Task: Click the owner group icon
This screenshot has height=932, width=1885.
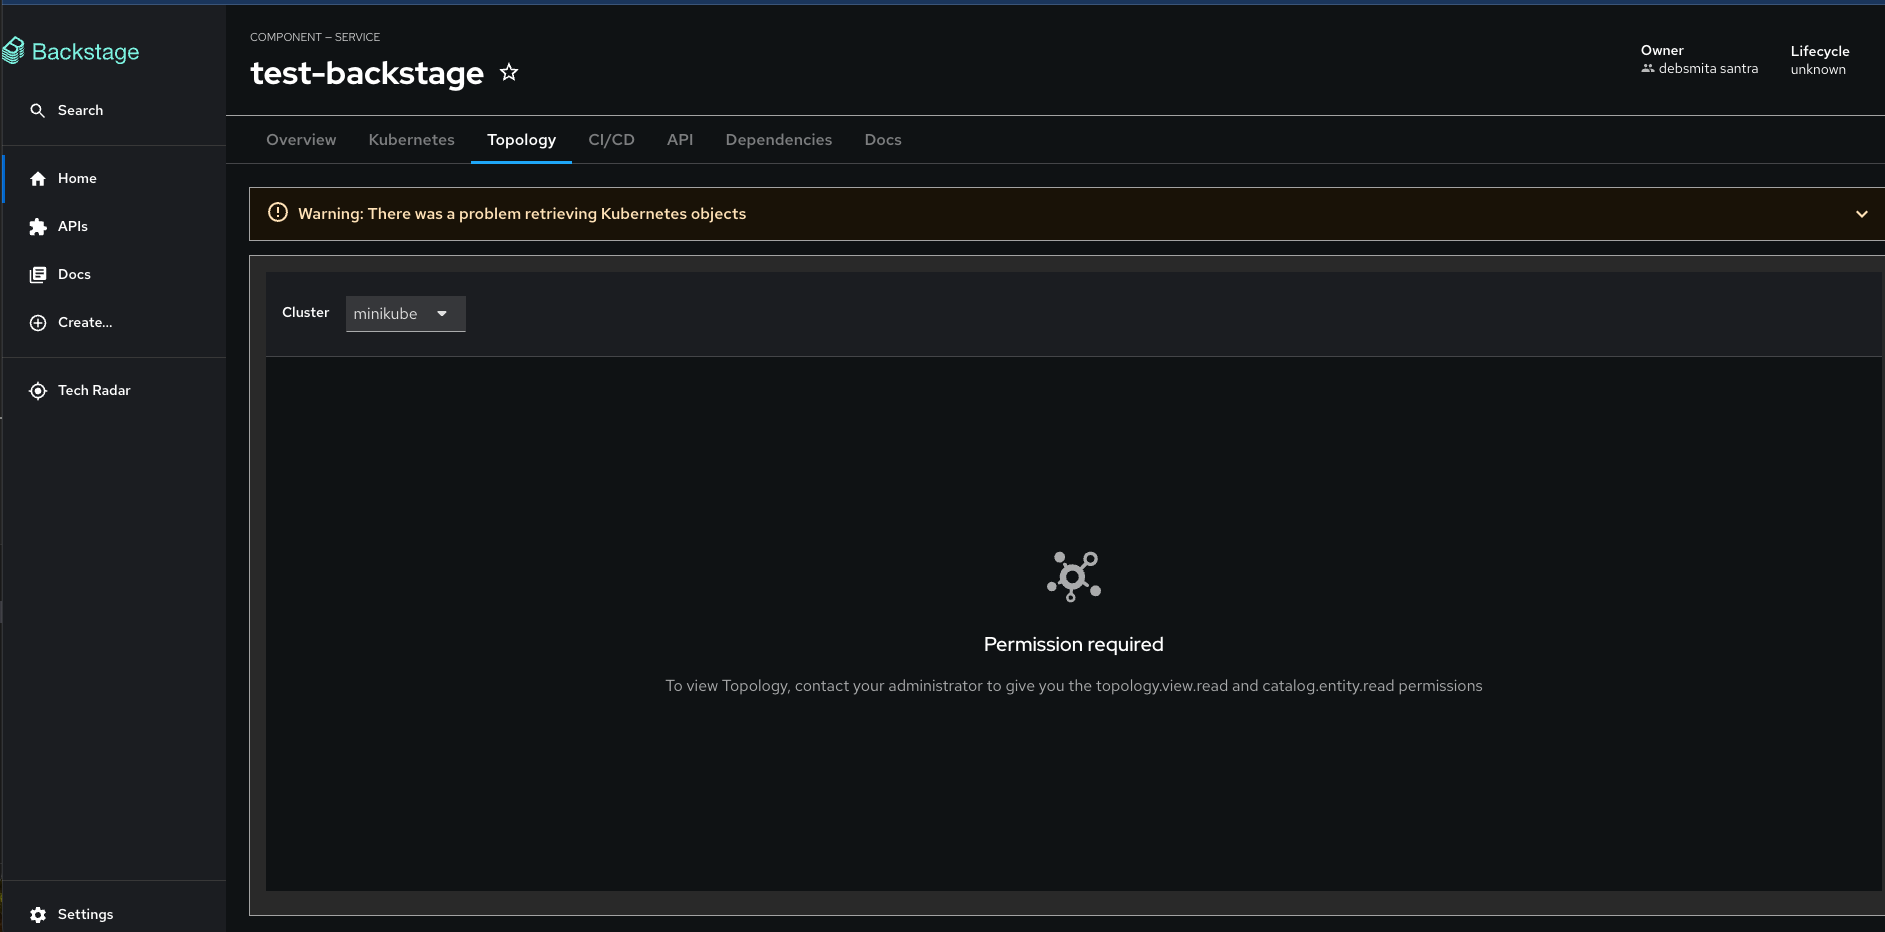Action: tap(1648, 69)
